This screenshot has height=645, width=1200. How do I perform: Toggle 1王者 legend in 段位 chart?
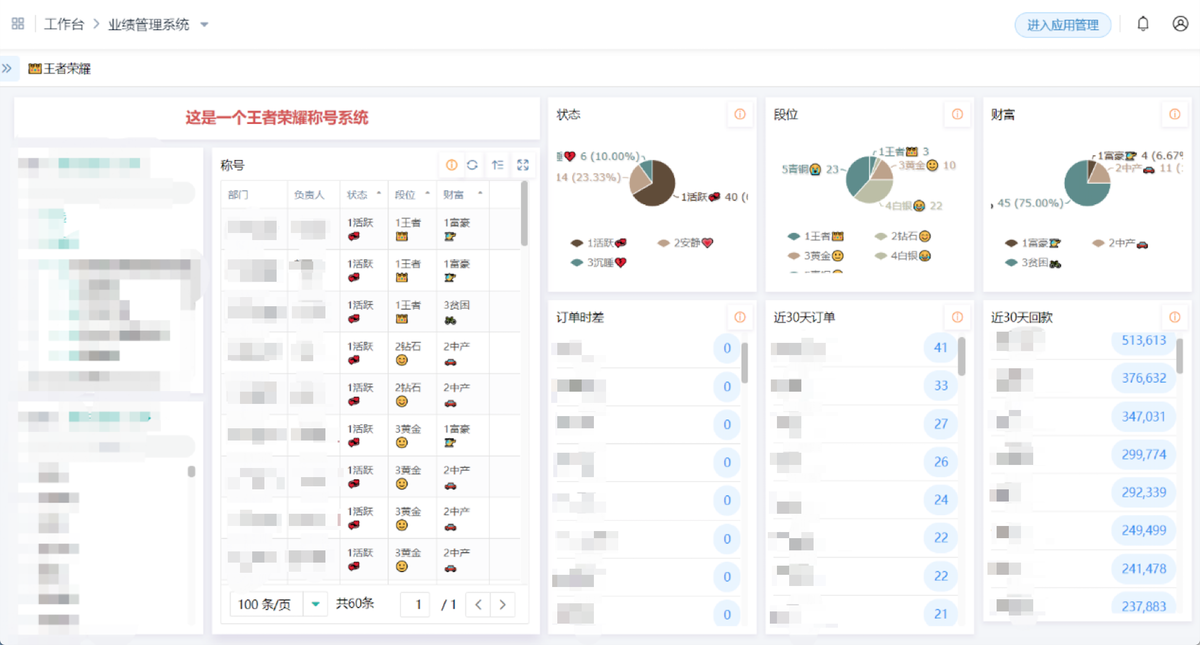(x=816, y=236)
